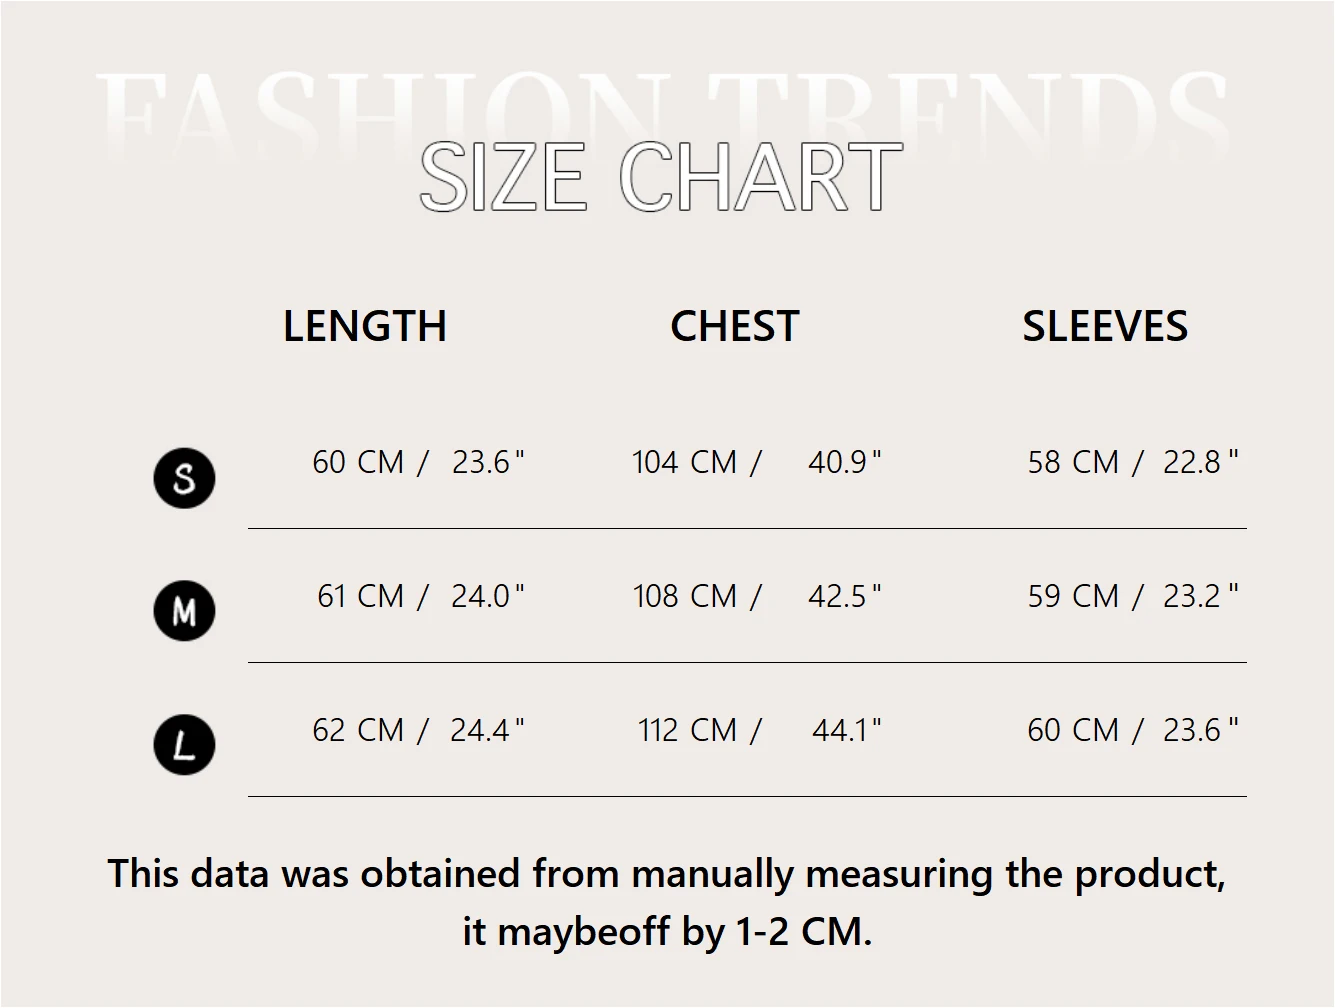
Task: Click the "it maybeoff by 1-2 CM" line
Action: (x=667, y=932)
